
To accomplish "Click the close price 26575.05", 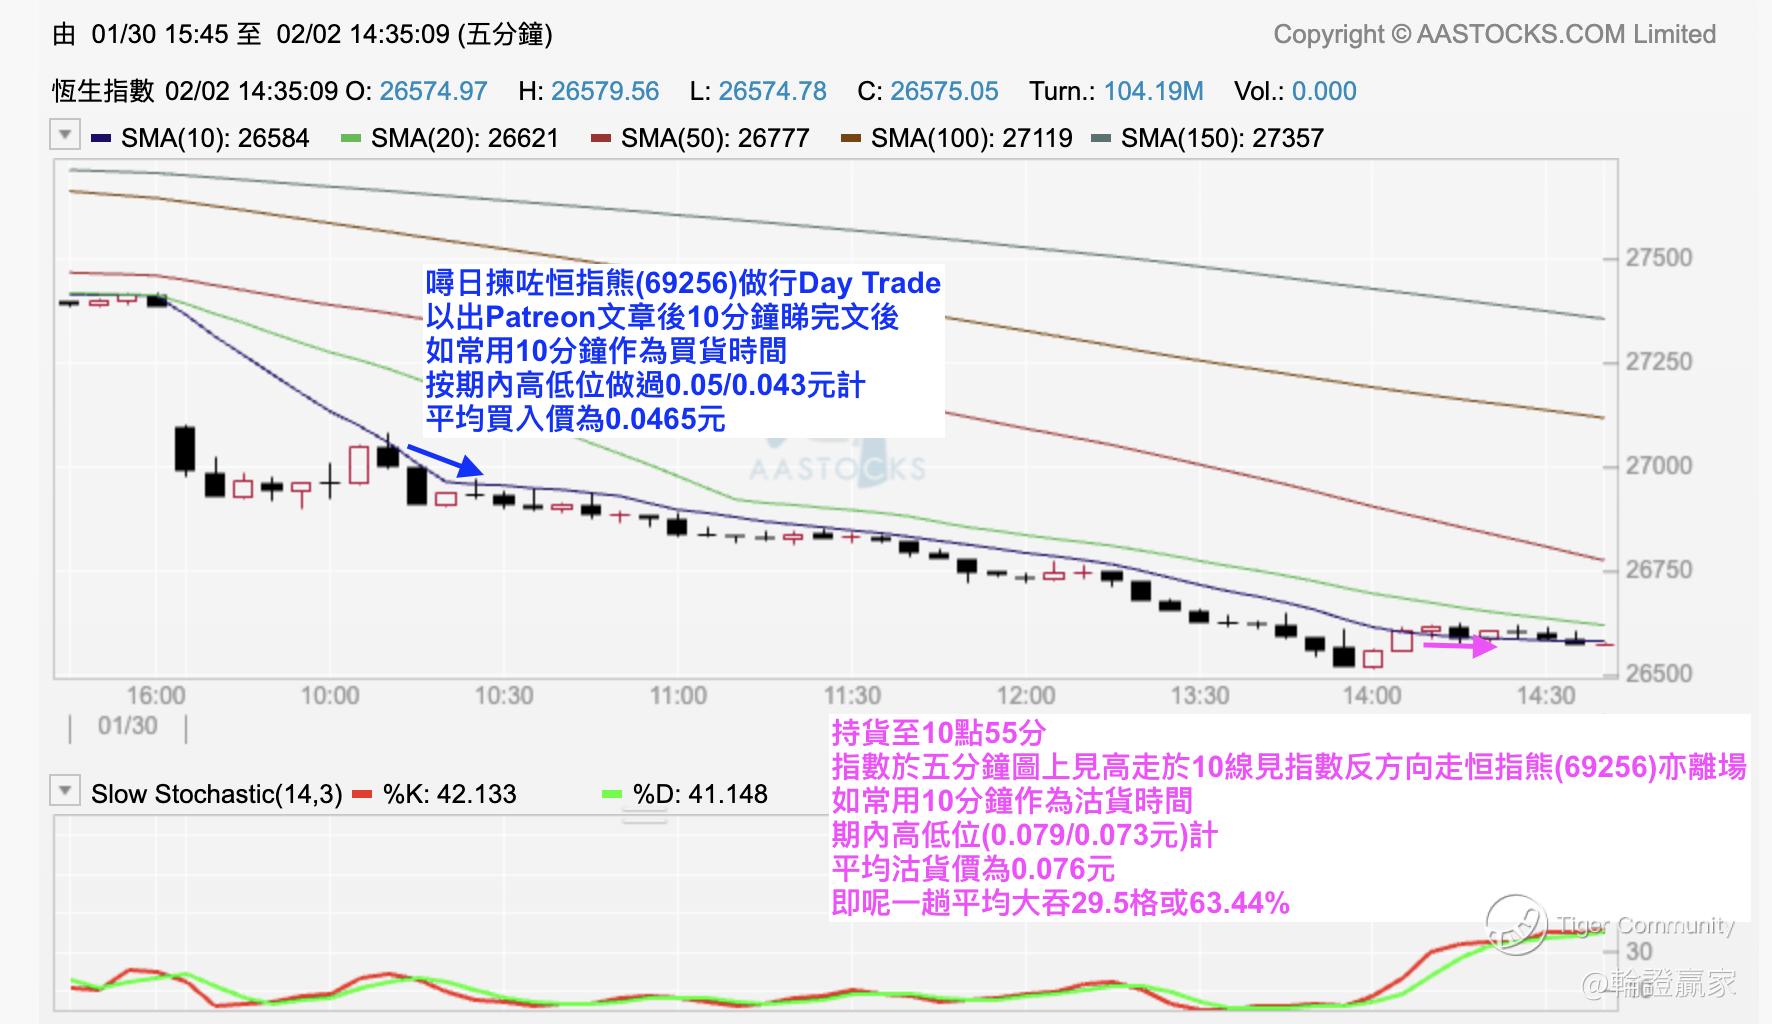I will point(944,91).
